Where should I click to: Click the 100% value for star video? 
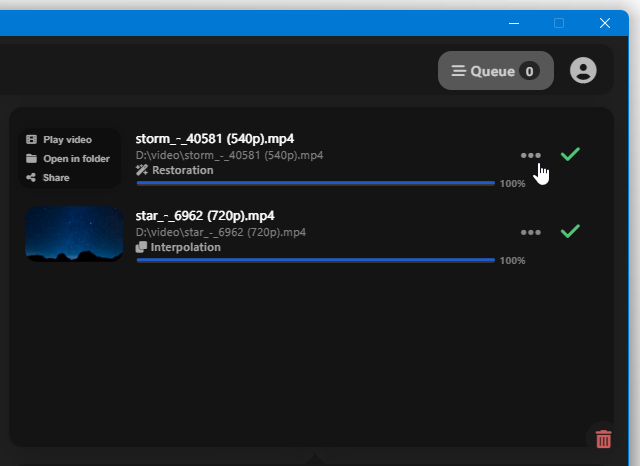513,260
